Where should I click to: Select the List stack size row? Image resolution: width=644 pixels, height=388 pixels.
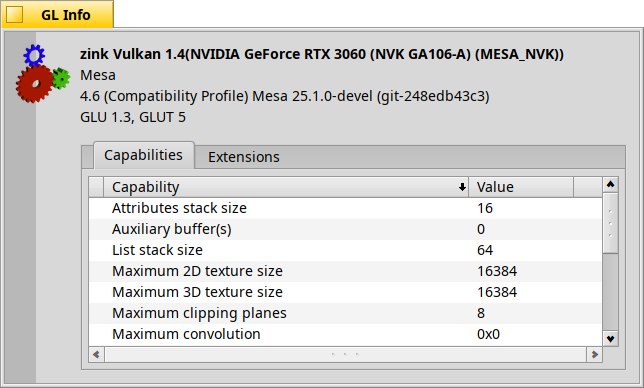pos(345,250)
